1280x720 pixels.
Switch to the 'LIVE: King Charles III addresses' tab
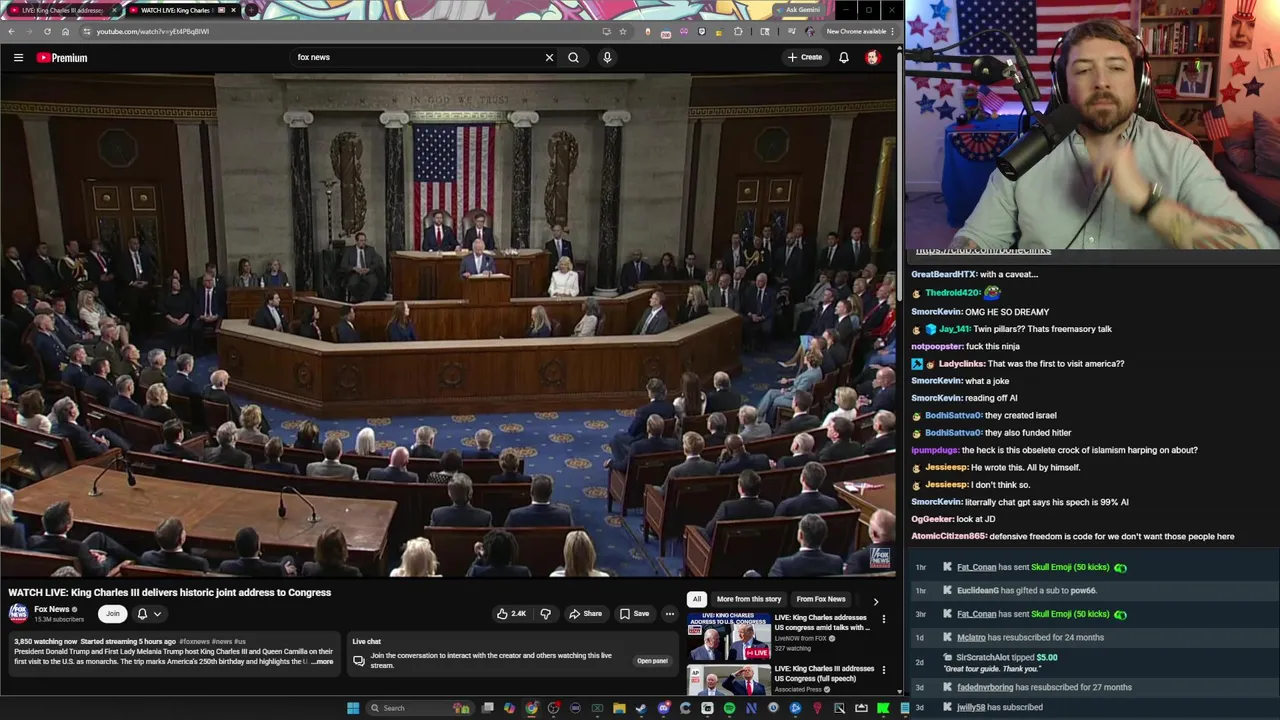[x=60, y=10]
